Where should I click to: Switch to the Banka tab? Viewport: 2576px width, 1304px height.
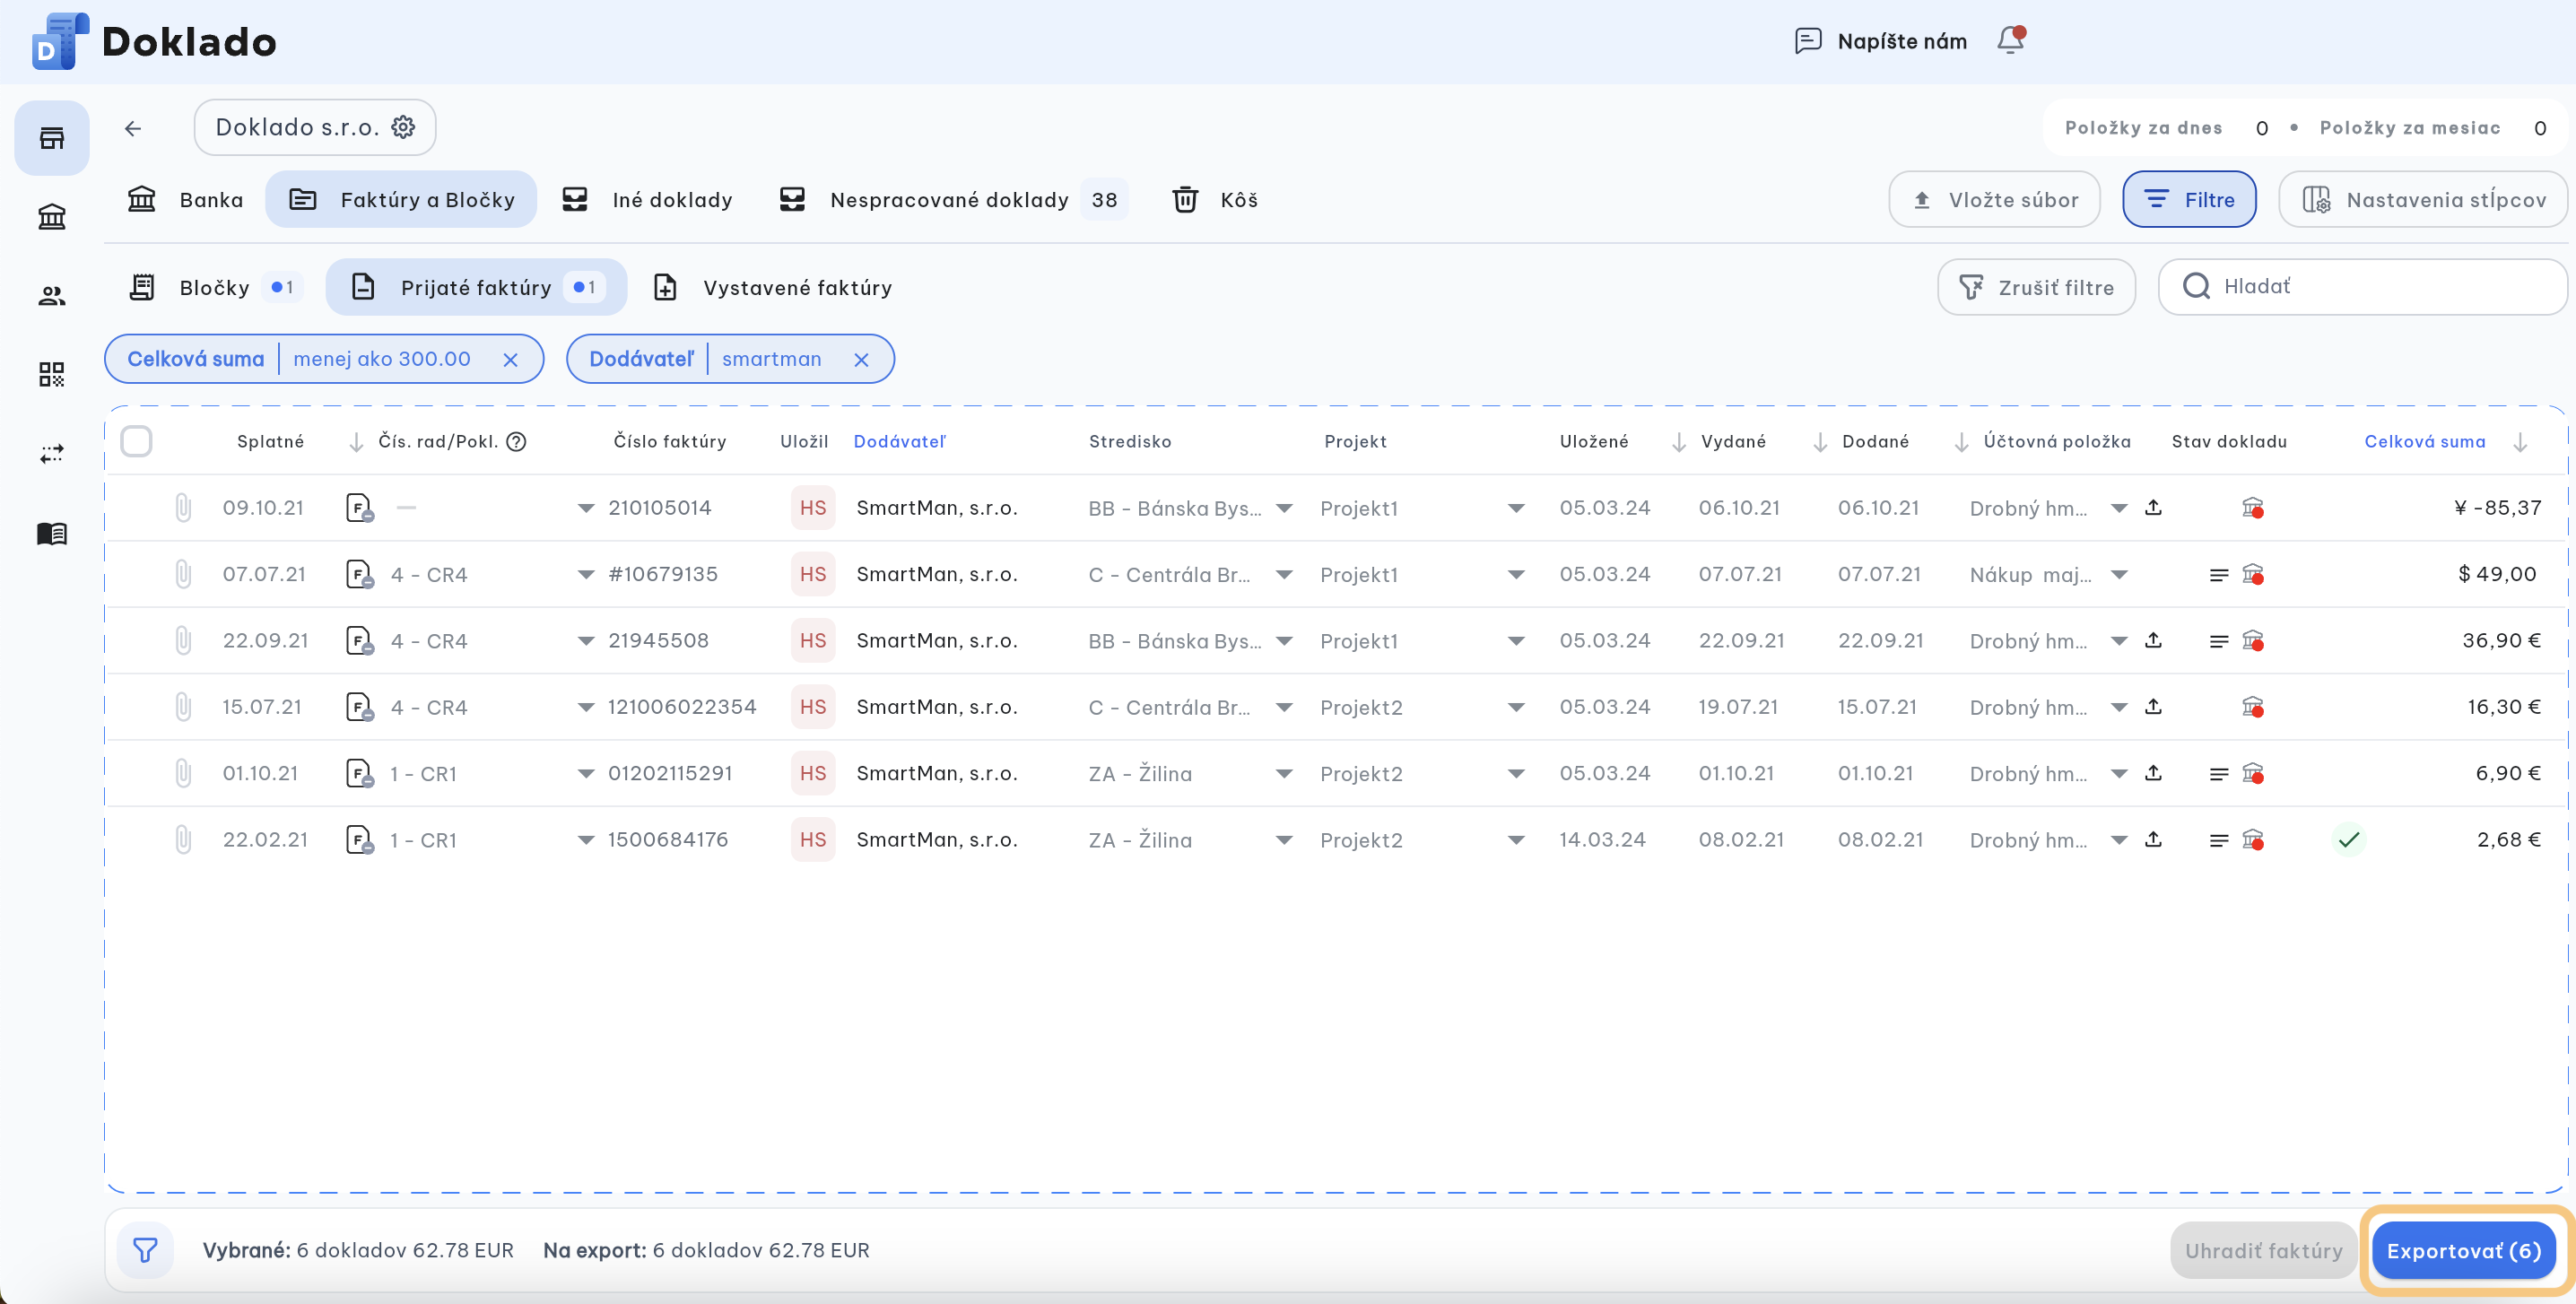[x=185, y=200]
